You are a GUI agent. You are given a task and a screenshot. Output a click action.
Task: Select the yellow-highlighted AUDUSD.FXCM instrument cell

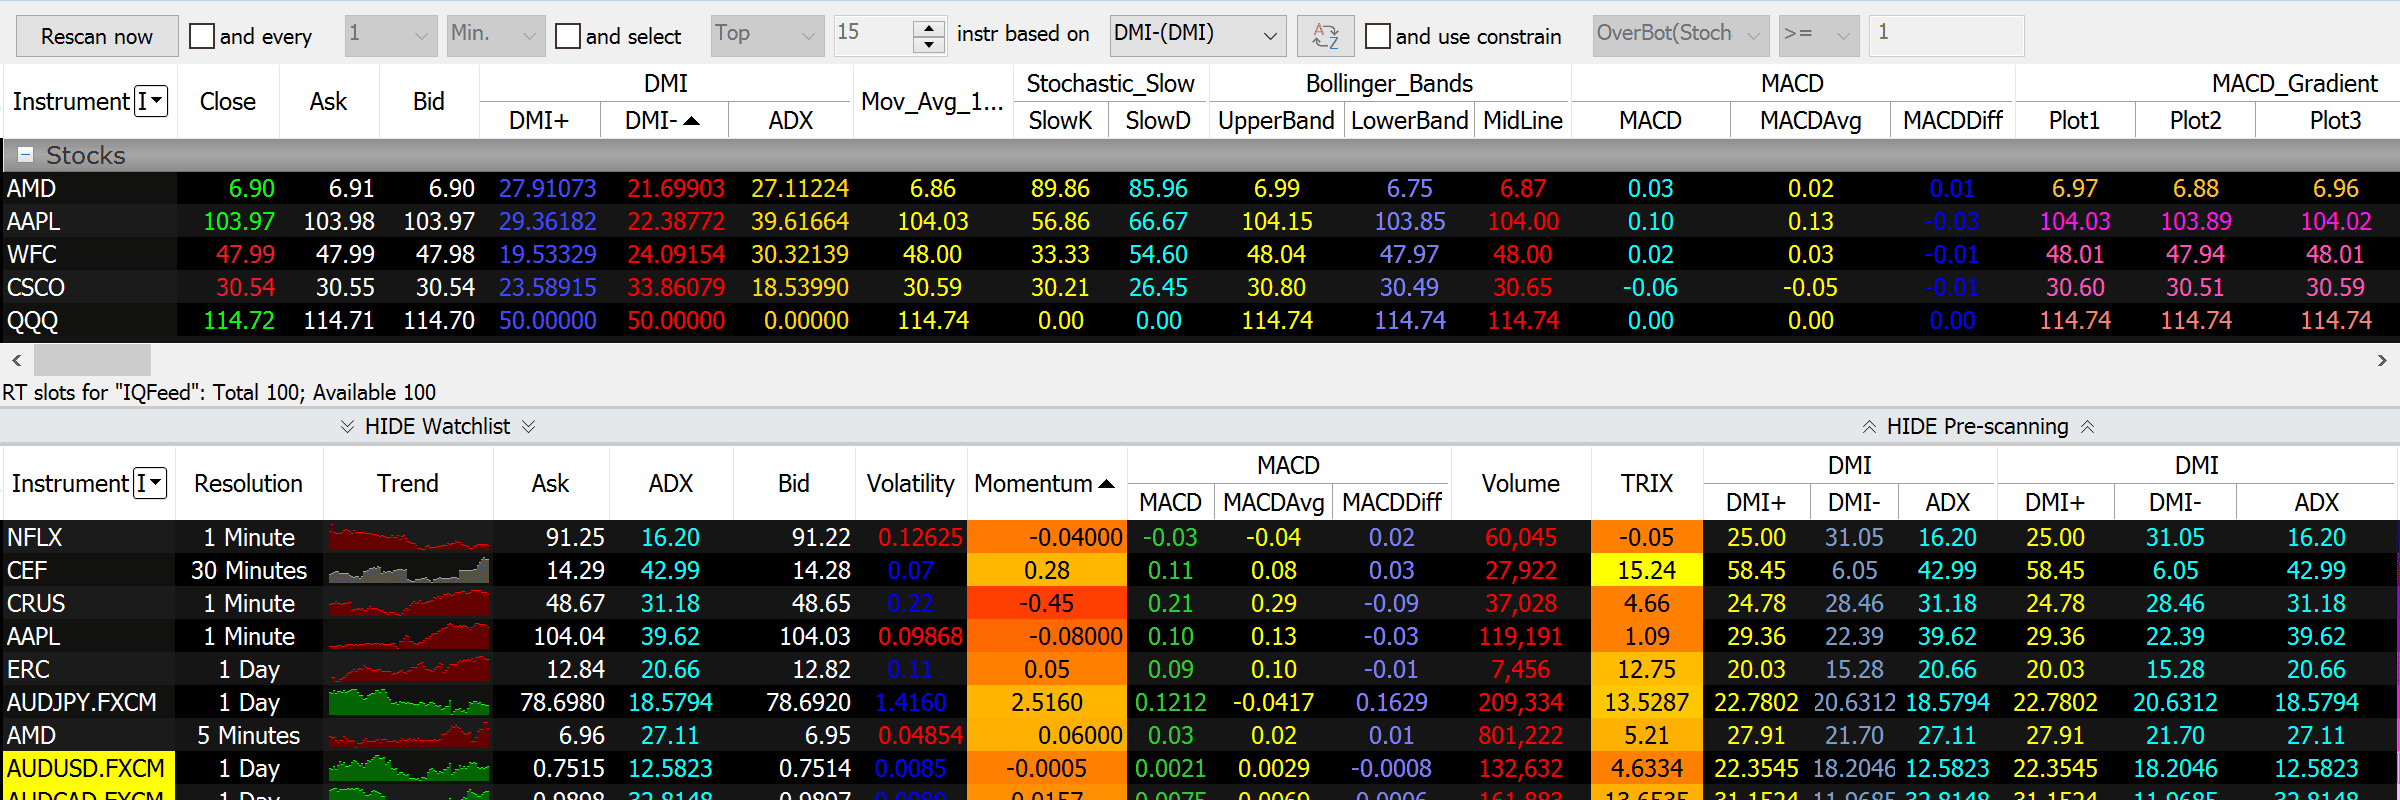87,769
